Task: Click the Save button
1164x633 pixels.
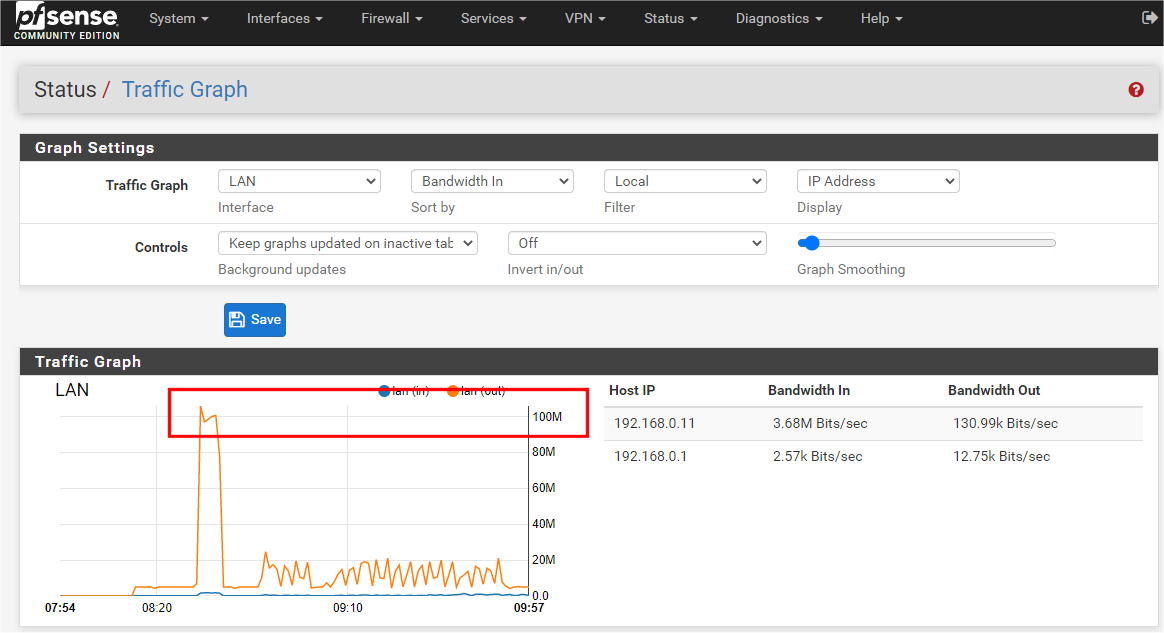Action: coord(255,320)
